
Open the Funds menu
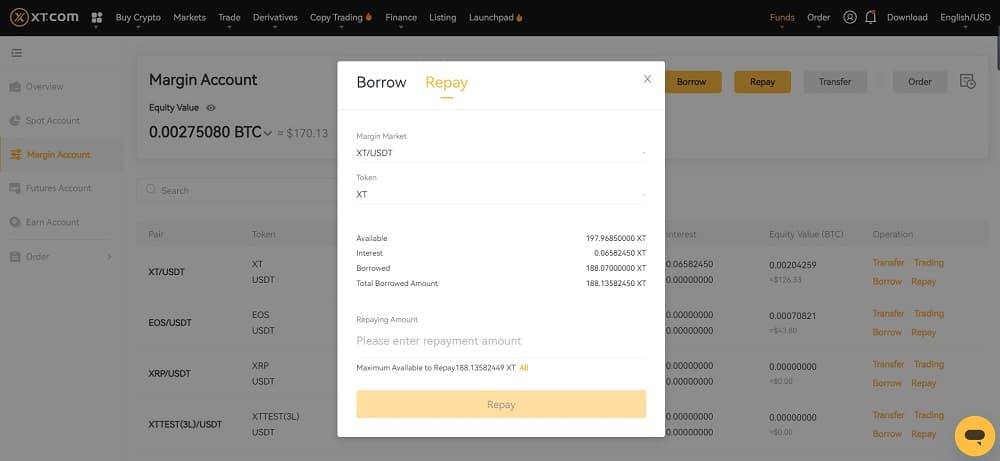[782, 17]
